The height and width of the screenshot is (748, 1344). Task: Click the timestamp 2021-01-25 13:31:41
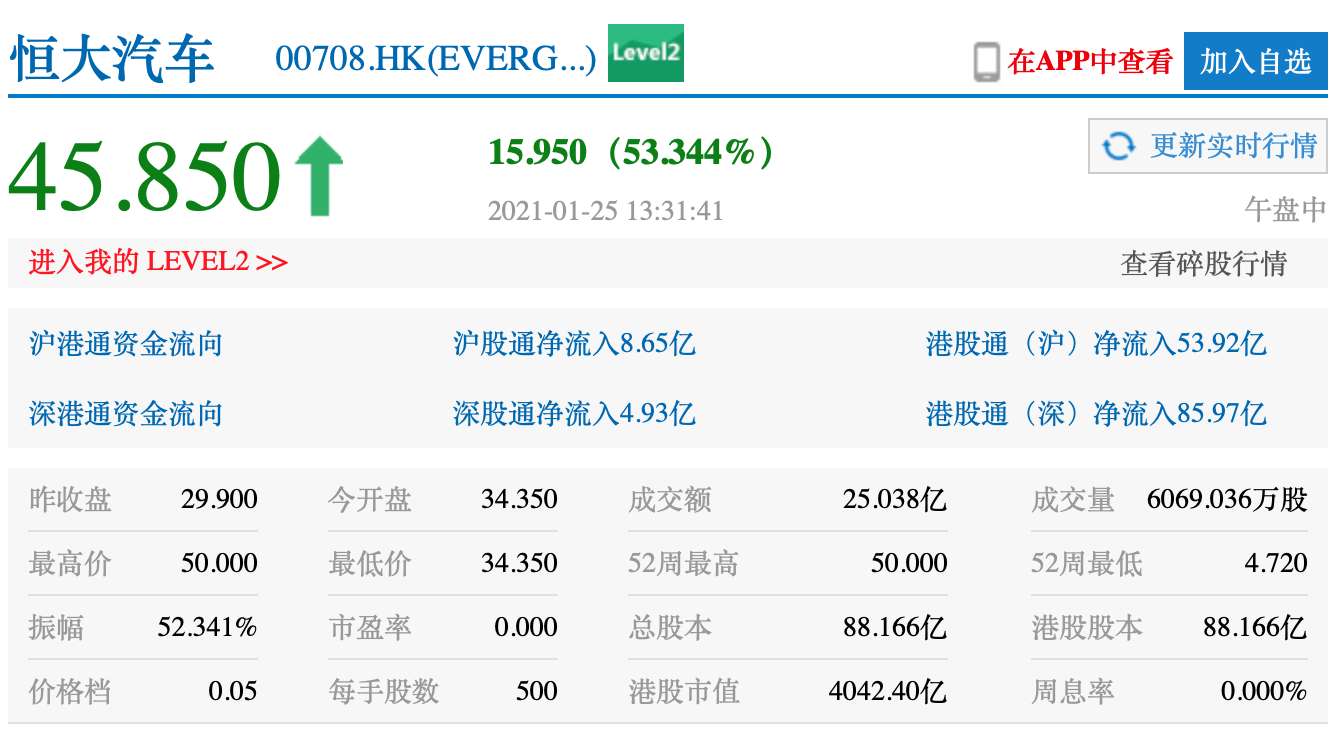(x=605, y=211)
